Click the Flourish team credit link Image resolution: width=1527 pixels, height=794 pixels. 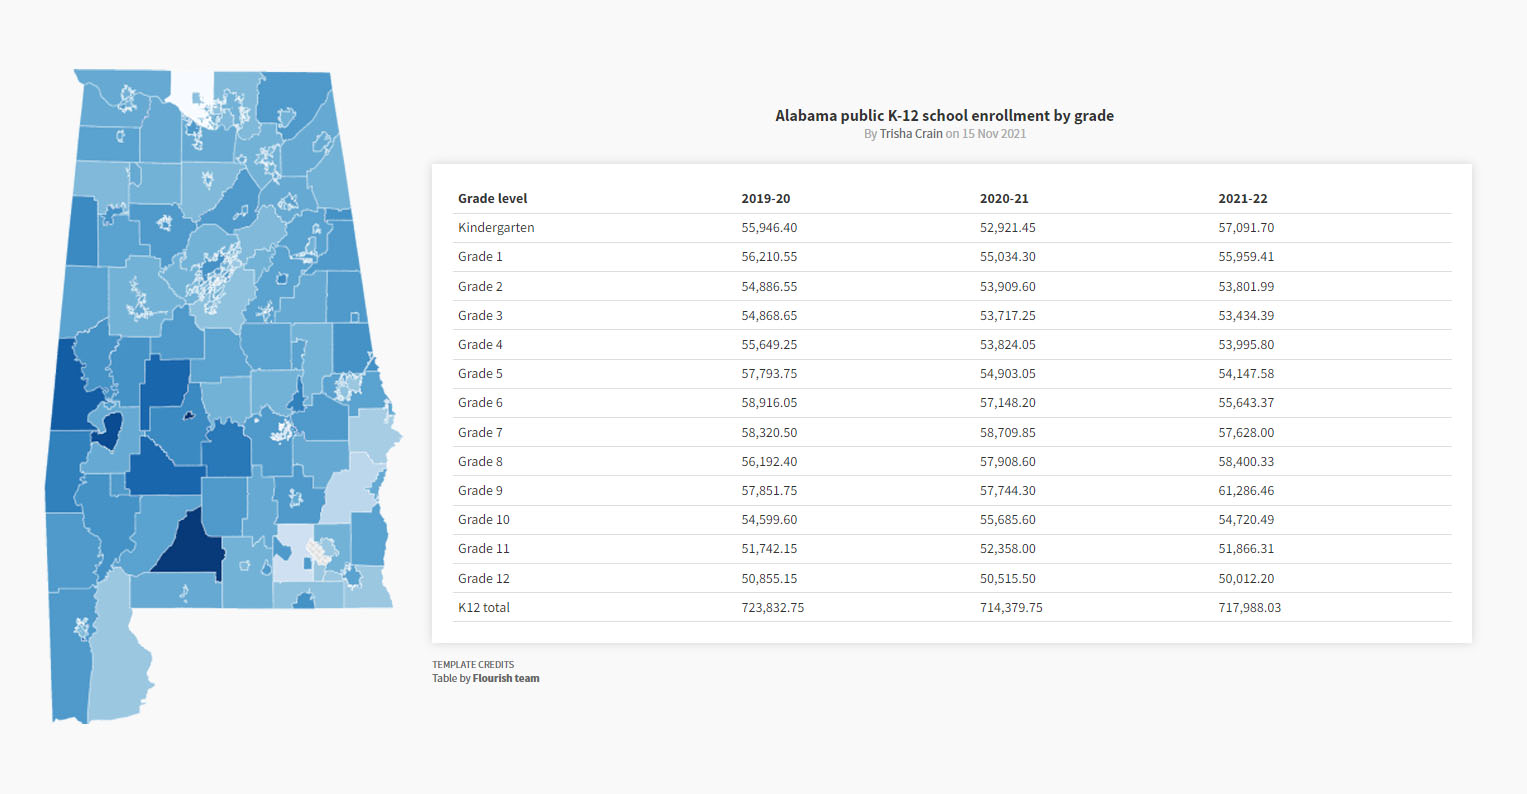(506, 678)
